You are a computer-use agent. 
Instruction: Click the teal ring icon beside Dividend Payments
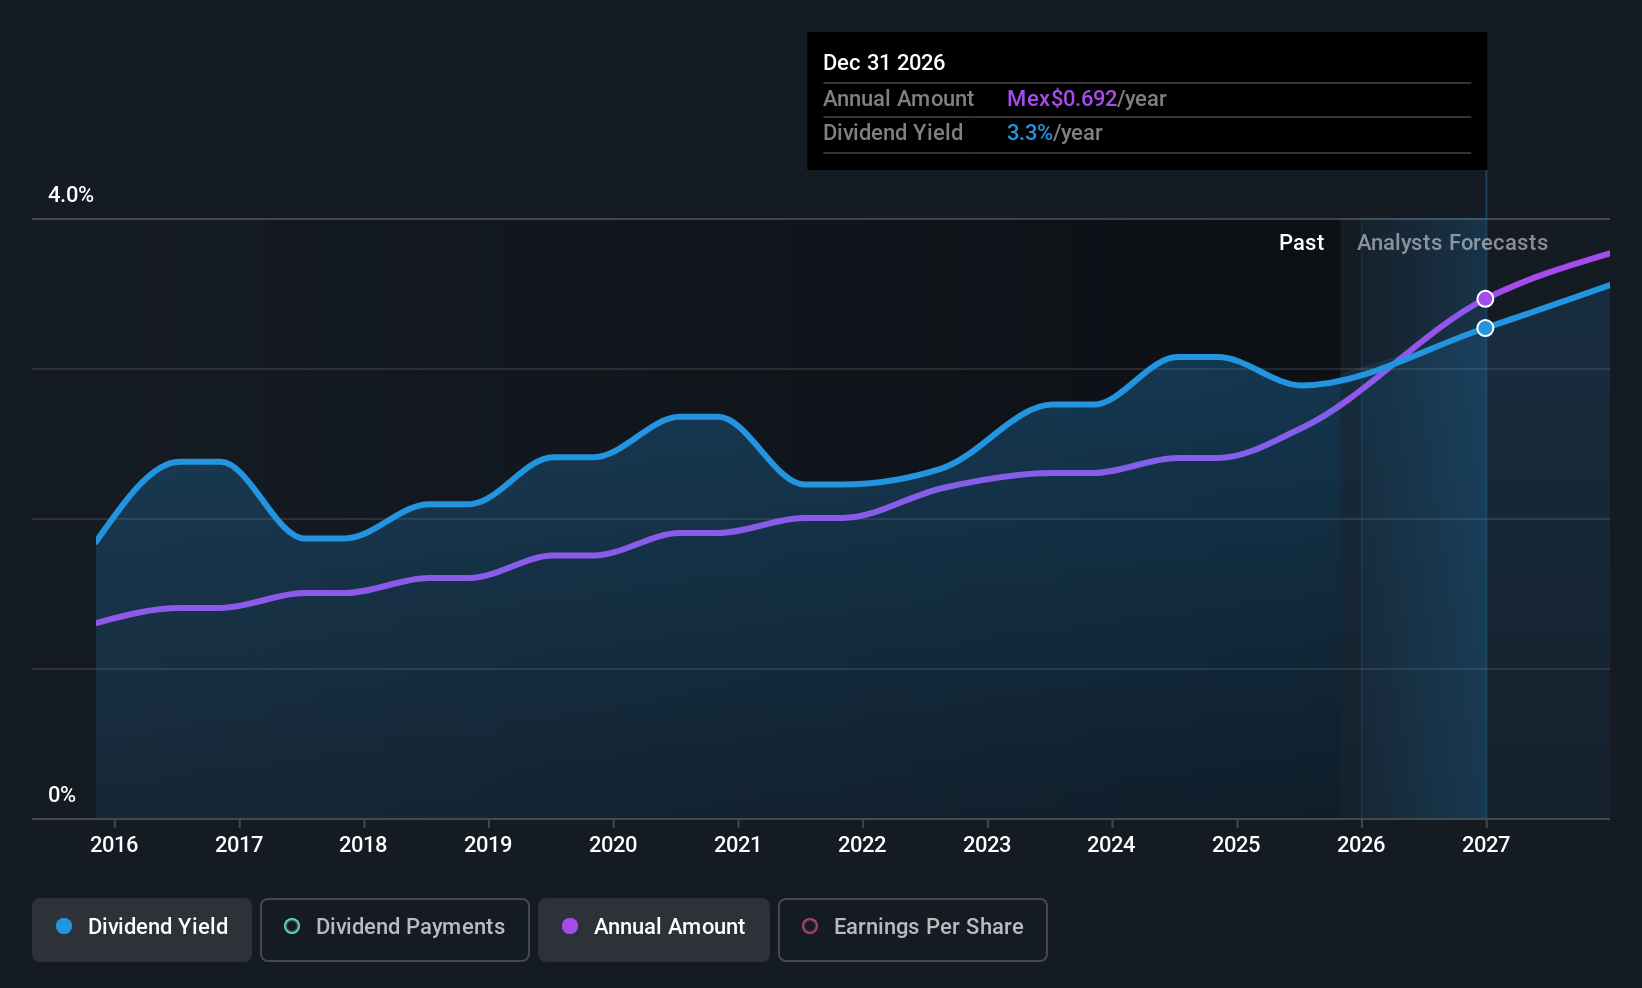tap(292, 927)
